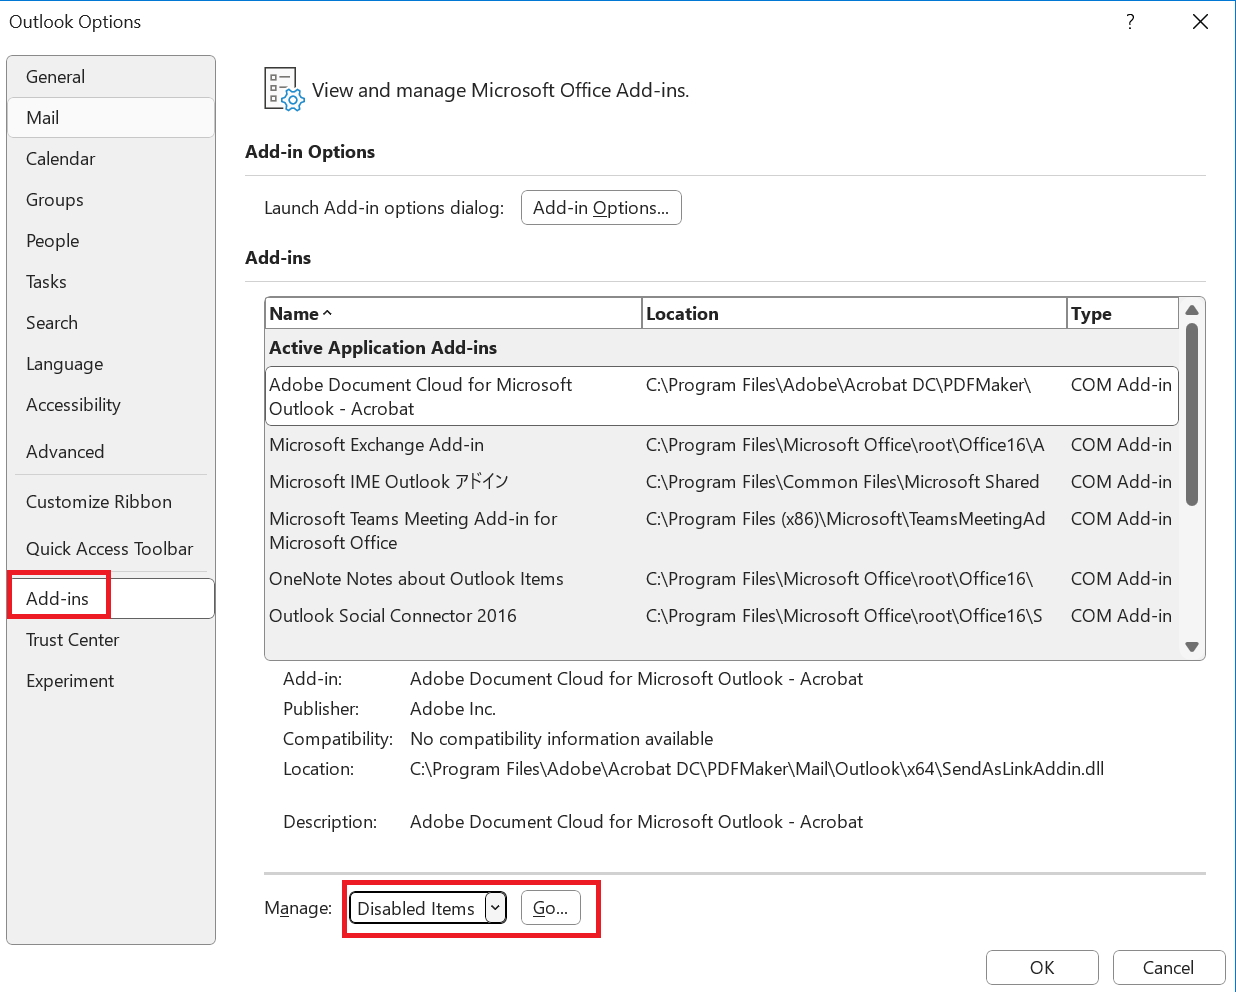Sort add-ins by Name column header
The width and height of the screenshot is (1236, 992).
point(453,313)
